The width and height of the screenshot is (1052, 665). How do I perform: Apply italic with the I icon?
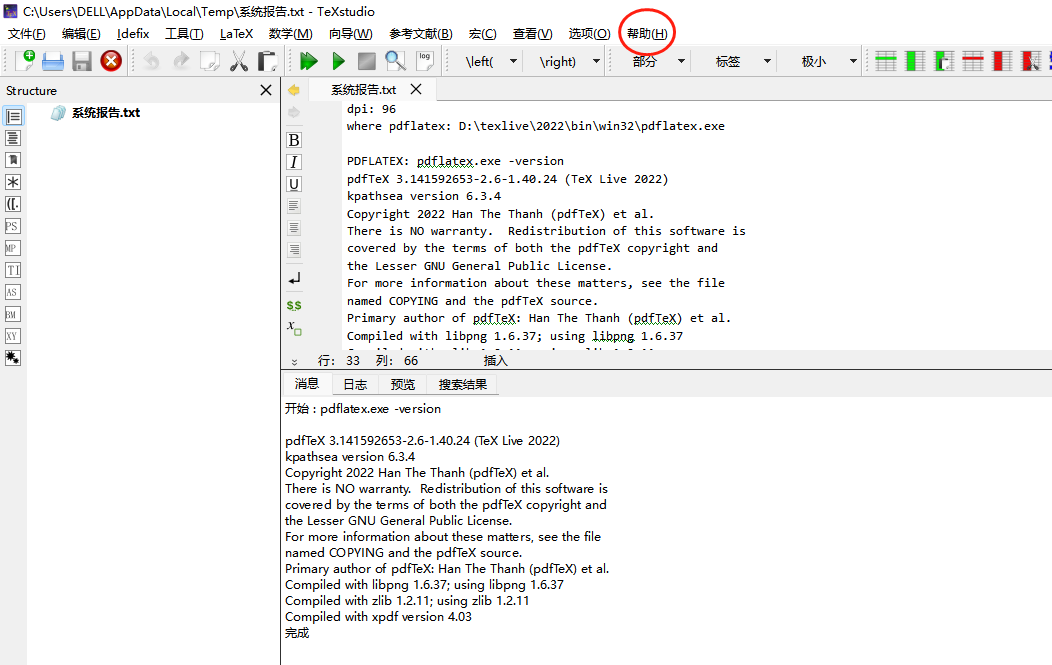click(x=294, y=162)
